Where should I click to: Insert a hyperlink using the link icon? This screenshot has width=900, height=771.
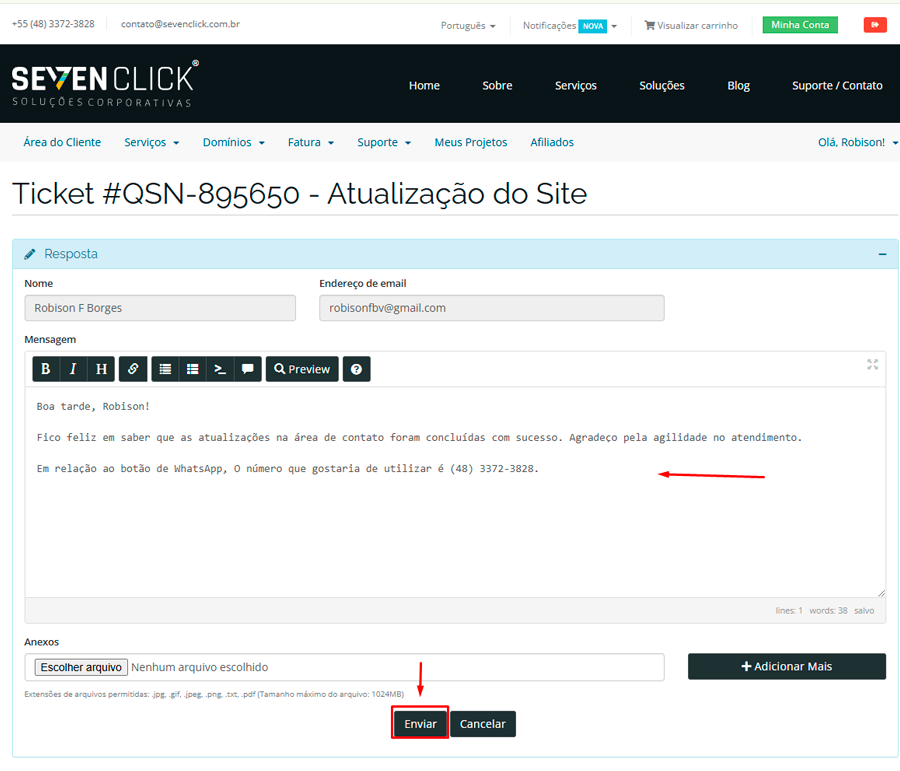click(133, 369)
